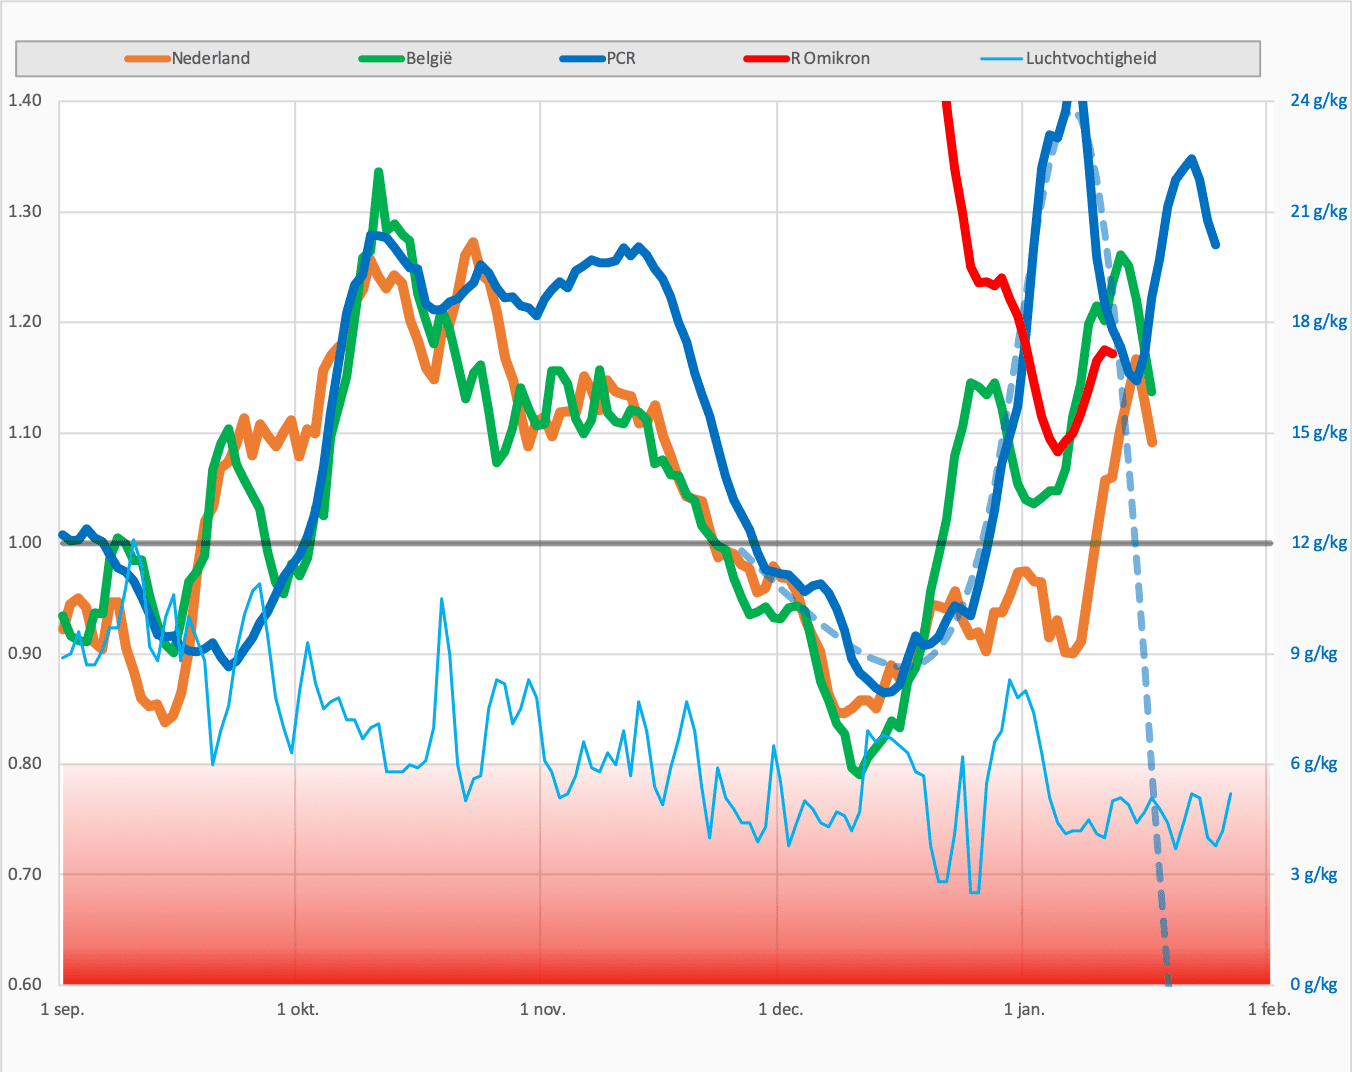Select the 1 jan. date label
Screen dimensions: 1352x1072
pyautogui.click(x=1024, y=1009)
